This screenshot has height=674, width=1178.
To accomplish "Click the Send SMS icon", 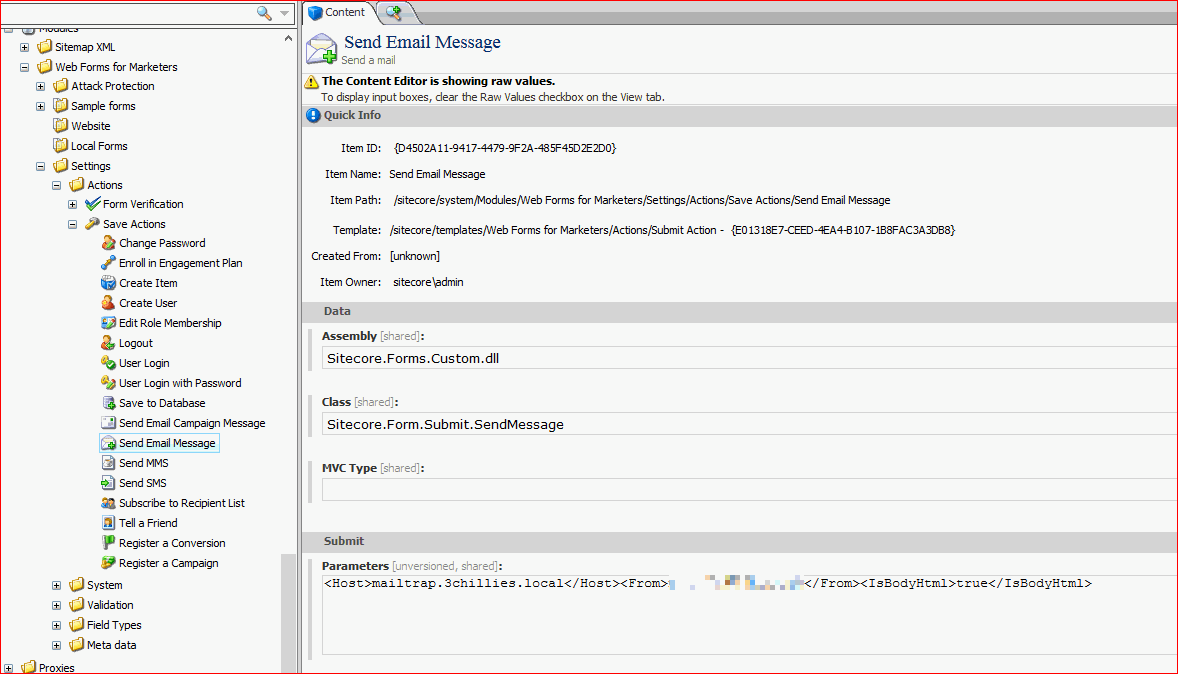I will point(108,482).
